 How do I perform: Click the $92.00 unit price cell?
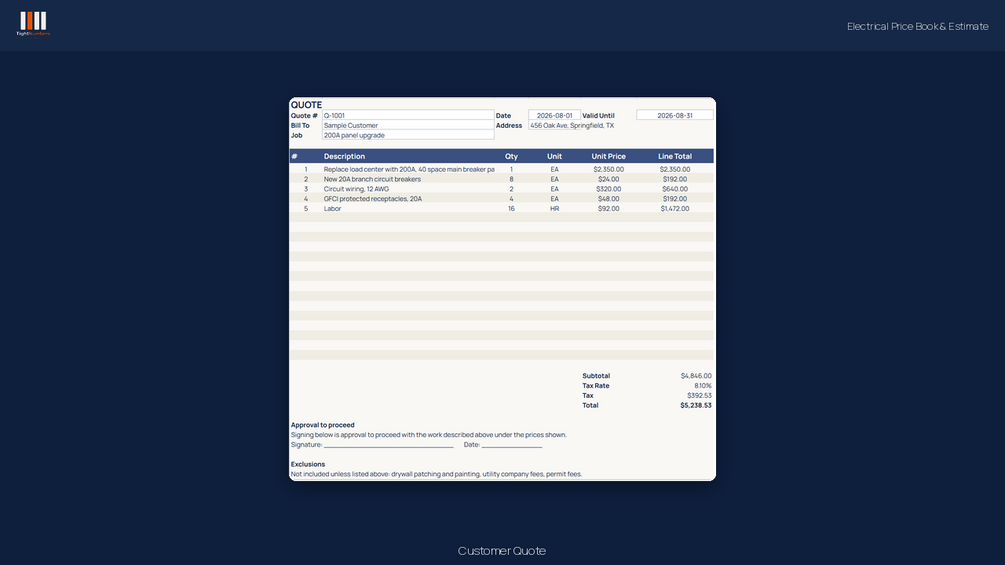click(608, 208)
